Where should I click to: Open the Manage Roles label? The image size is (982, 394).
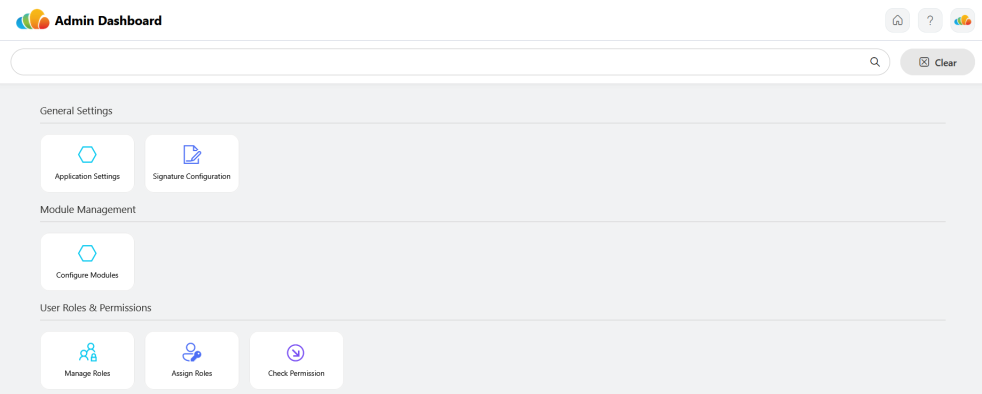87,373
